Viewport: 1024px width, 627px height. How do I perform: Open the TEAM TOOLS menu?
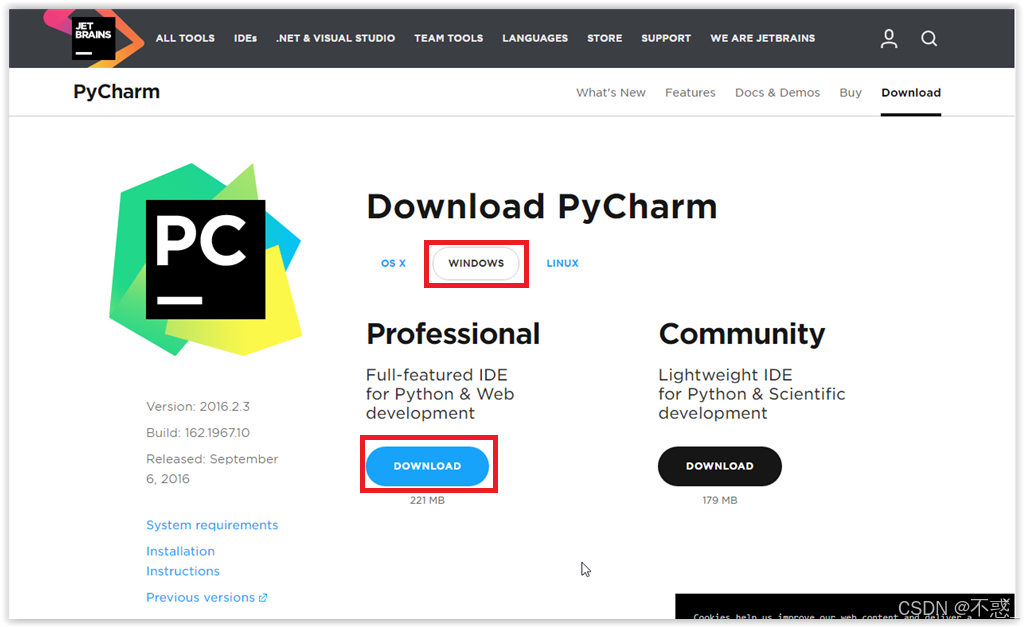click(448, 38)
